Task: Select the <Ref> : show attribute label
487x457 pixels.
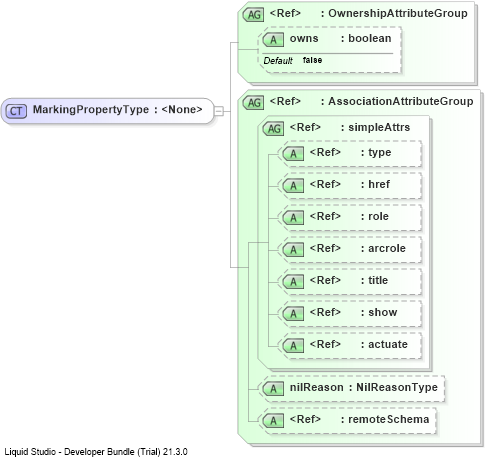Action: coord(353,312)
